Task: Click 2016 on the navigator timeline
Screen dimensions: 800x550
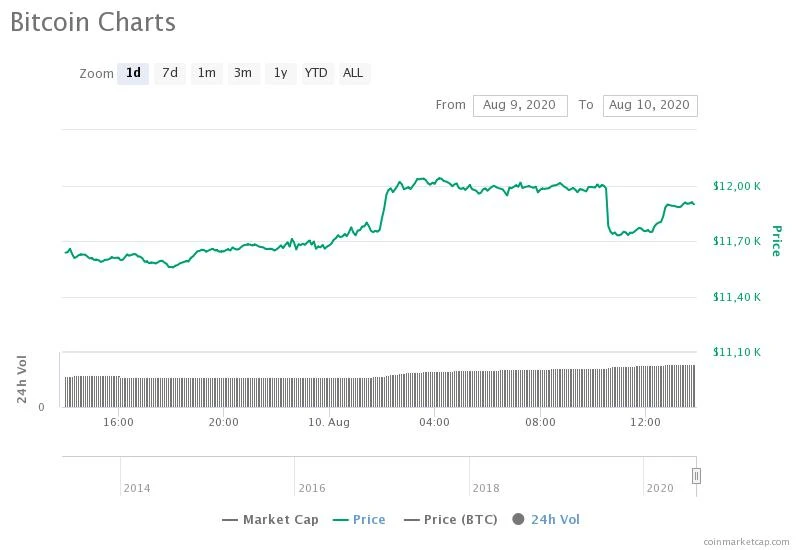Action: 312,488
